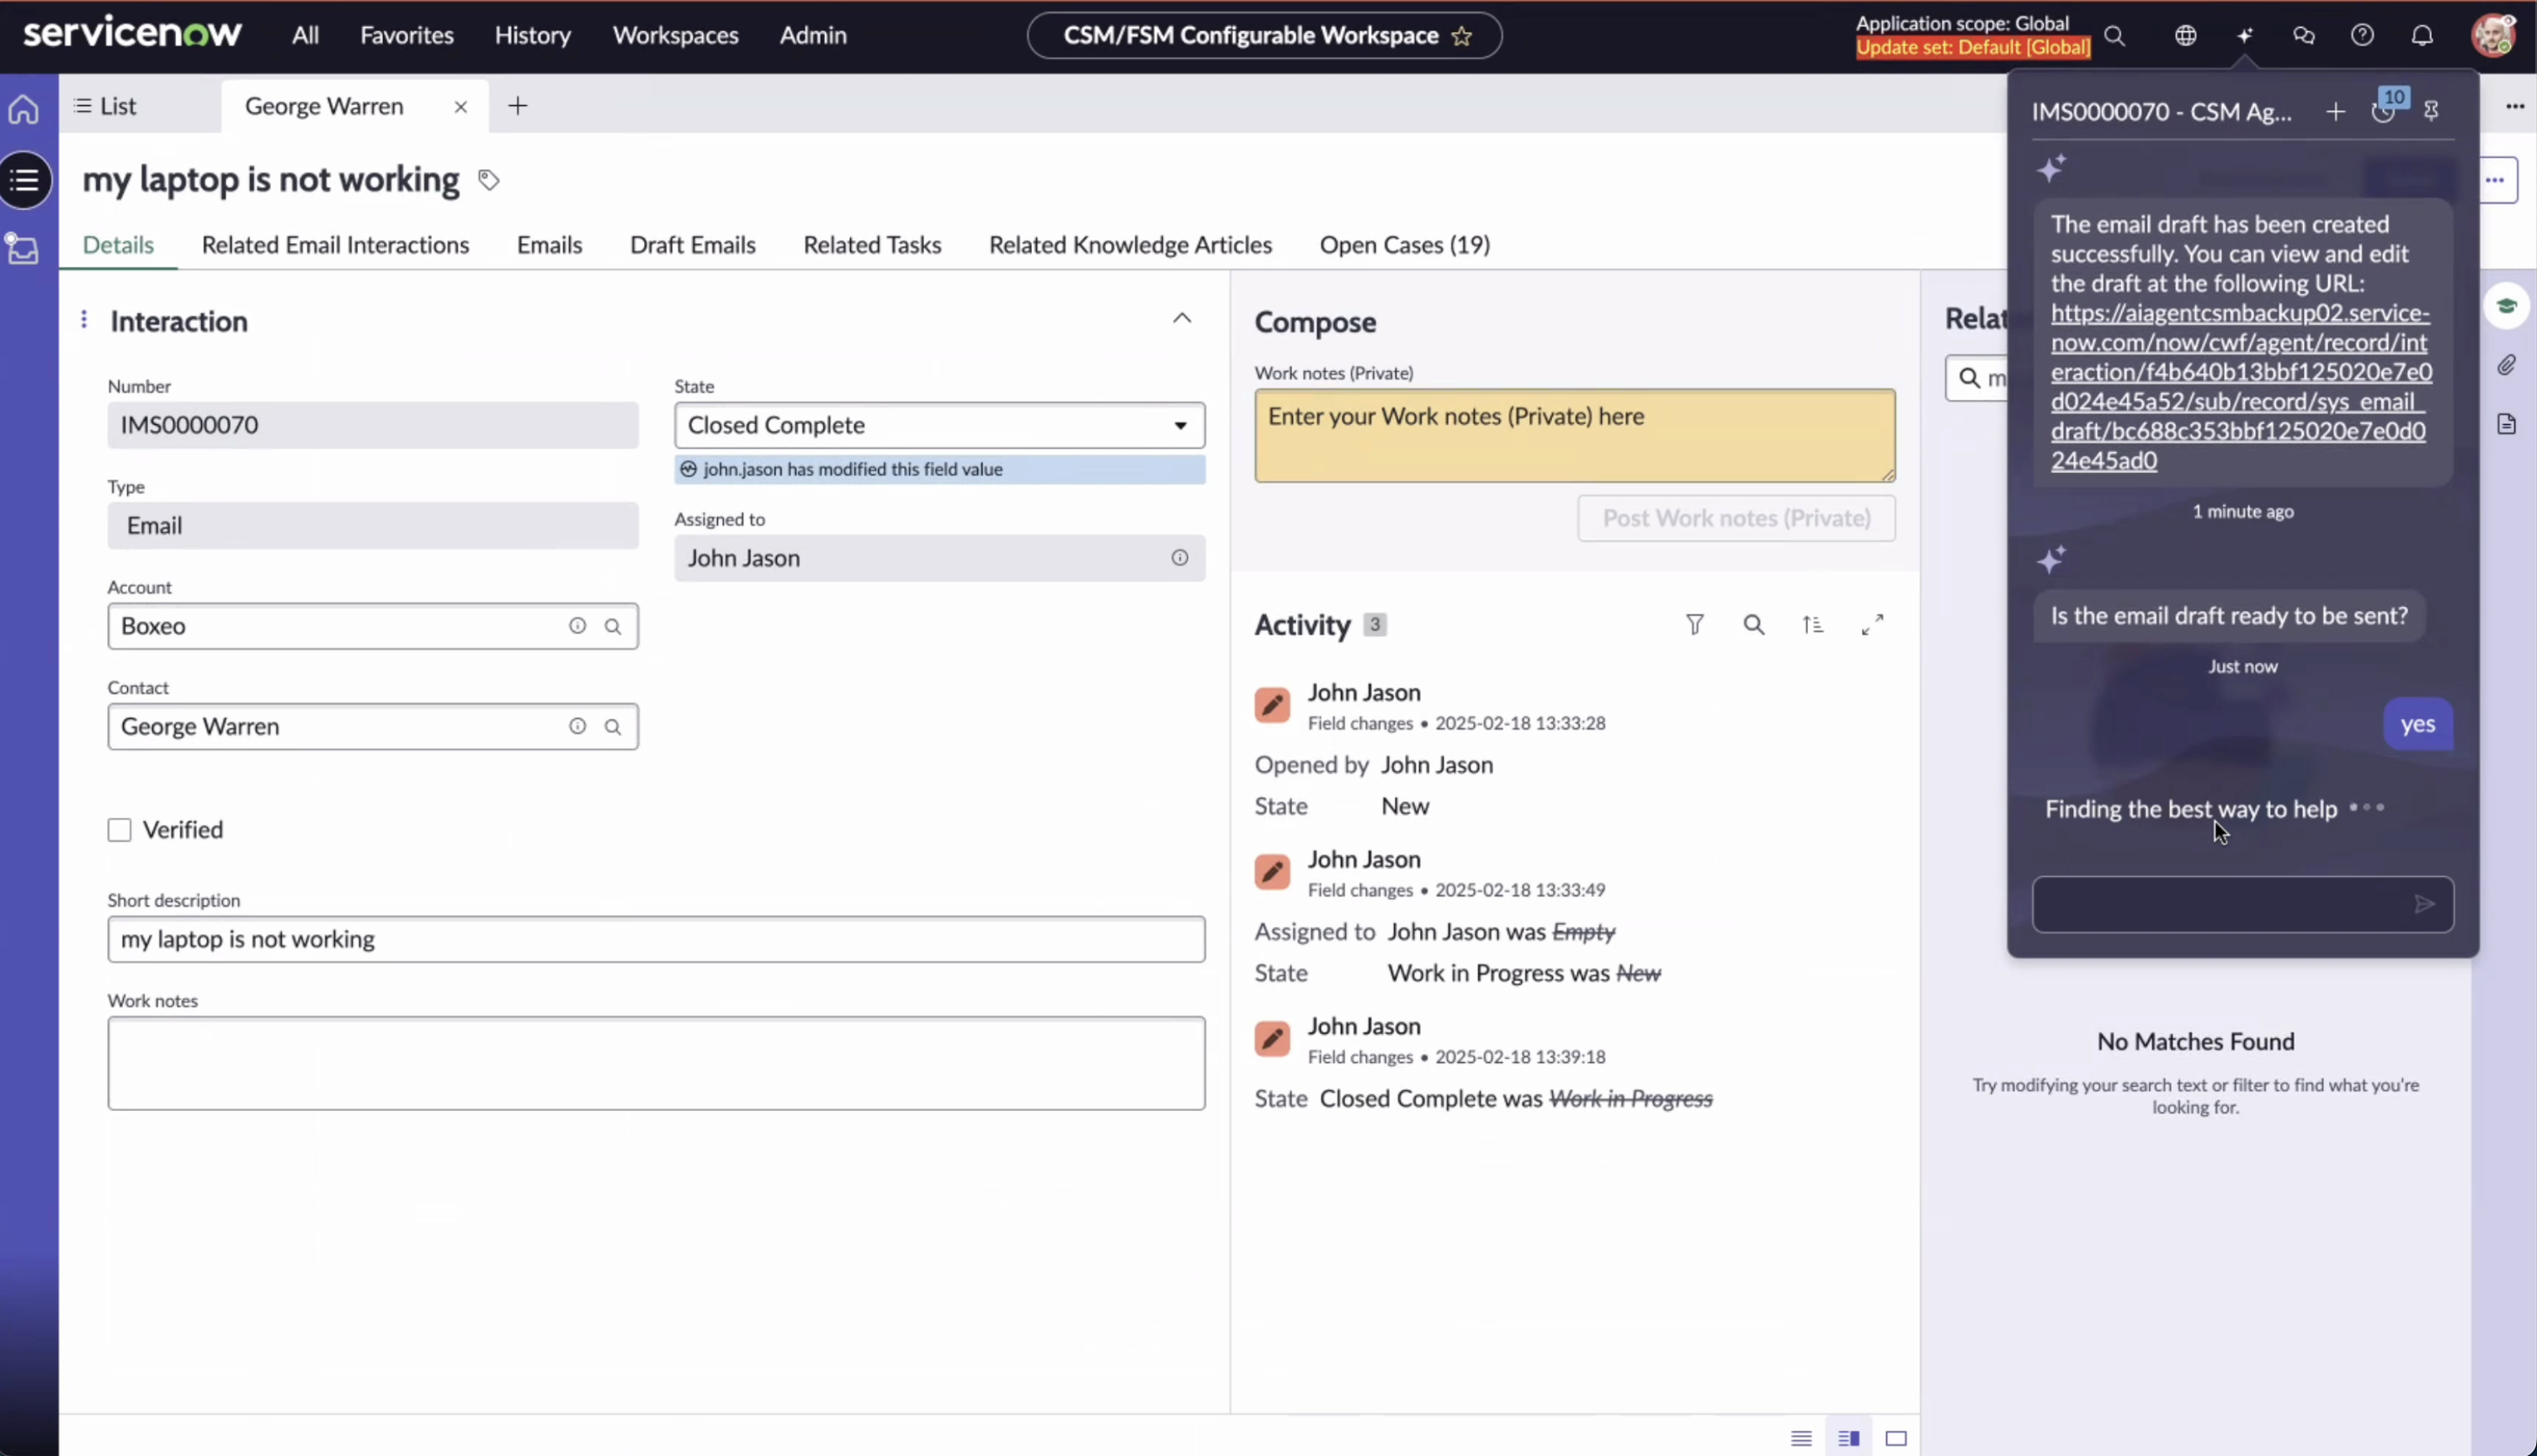Open the State dropdown

(939, 425)
